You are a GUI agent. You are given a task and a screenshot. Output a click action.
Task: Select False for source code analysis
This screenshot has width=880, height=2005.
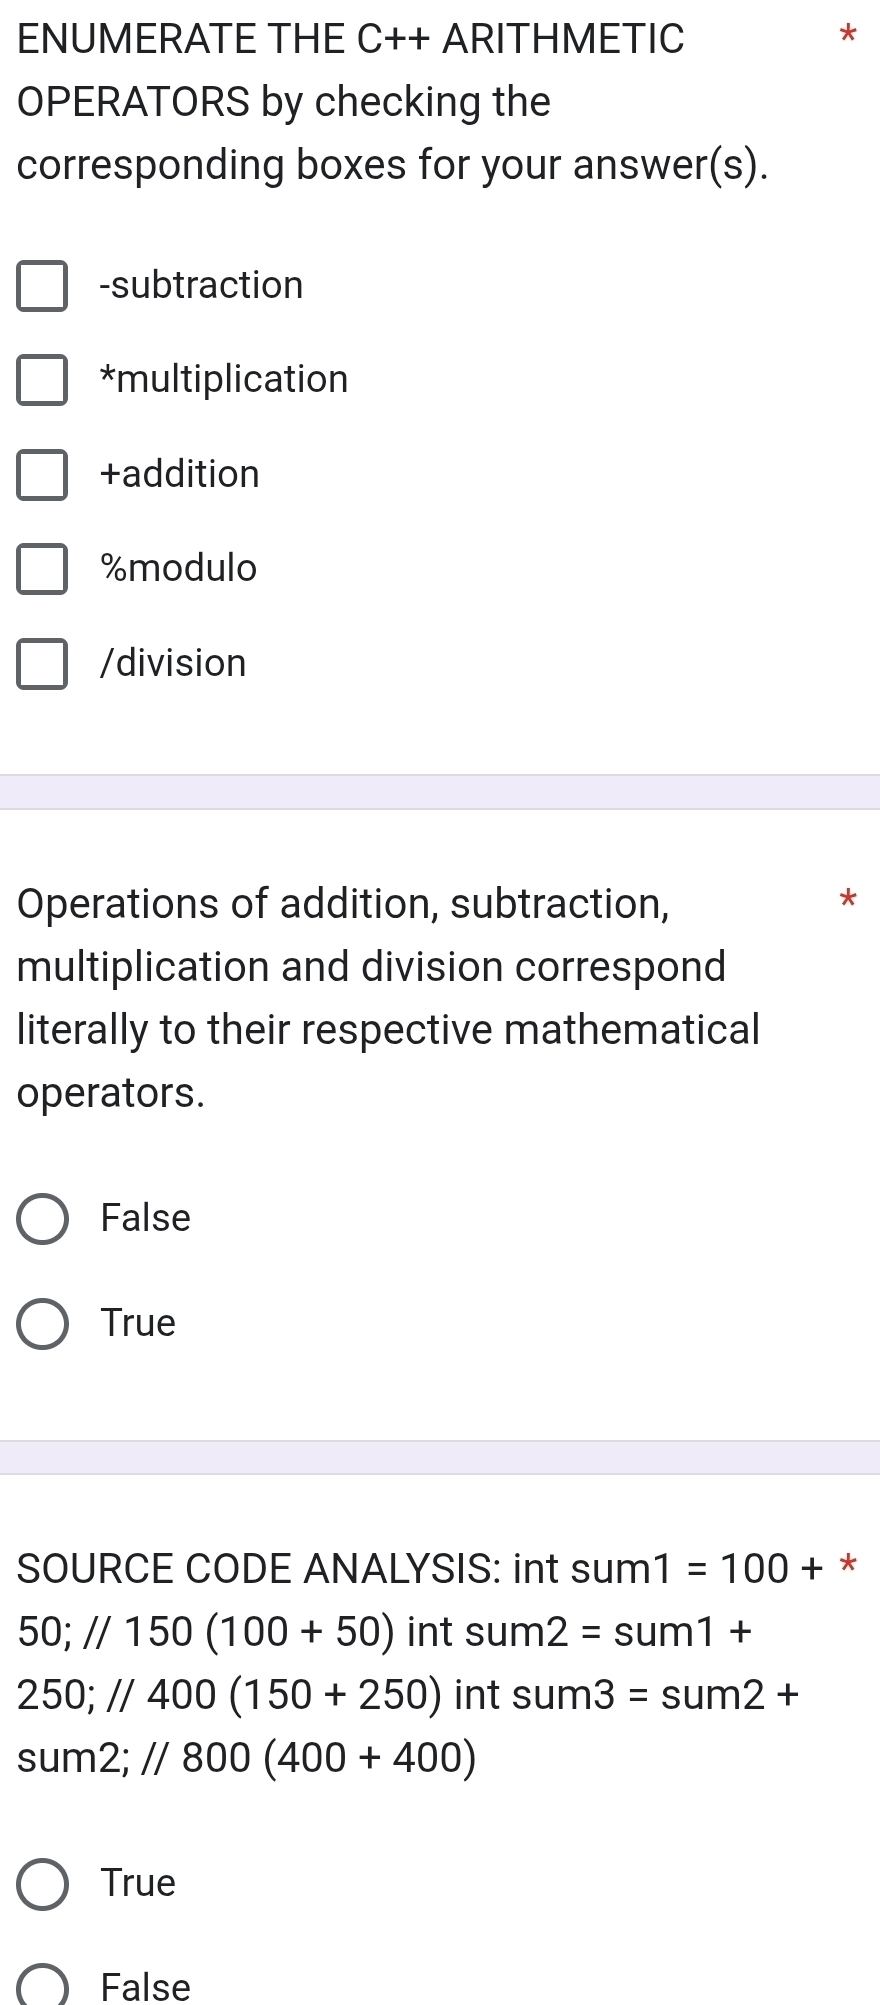[43, 1987]
